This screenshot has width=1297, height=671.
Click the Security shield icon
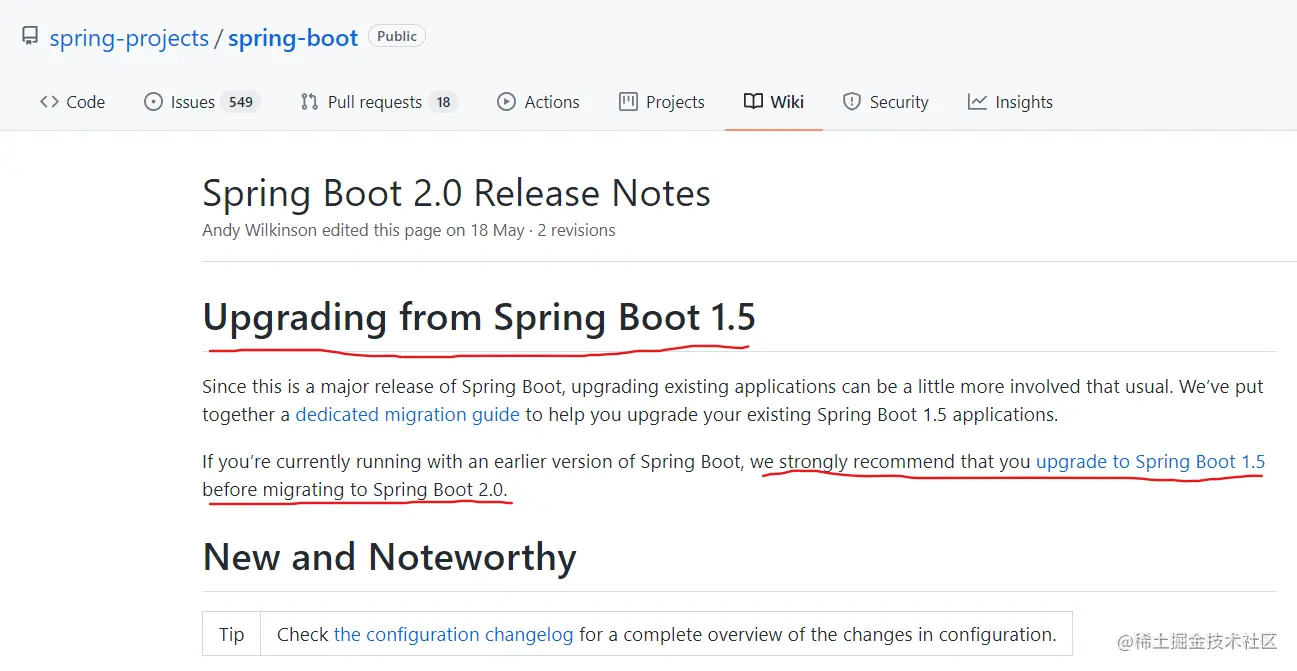coord(852,102)
